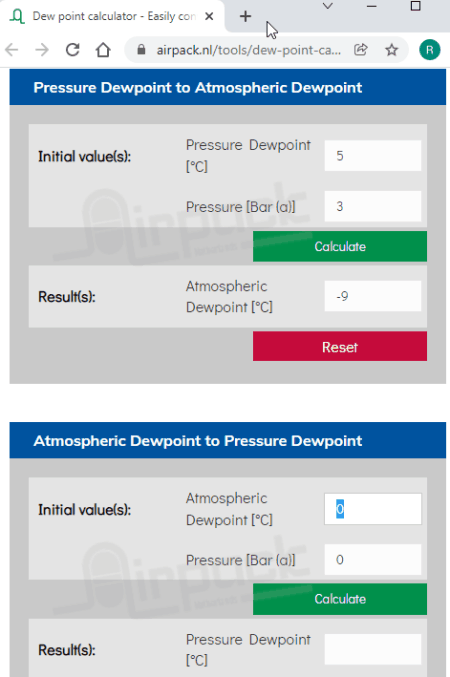Reload the page with refresh icon
Screen dimensions: 450x677
pos(73,50)
